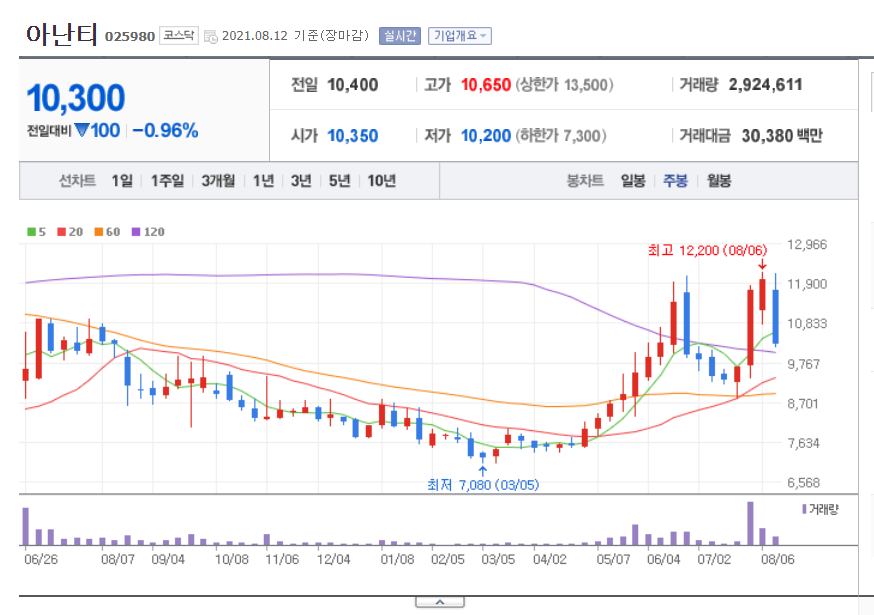Click the purple 120 moving average legend

(148, 232)
